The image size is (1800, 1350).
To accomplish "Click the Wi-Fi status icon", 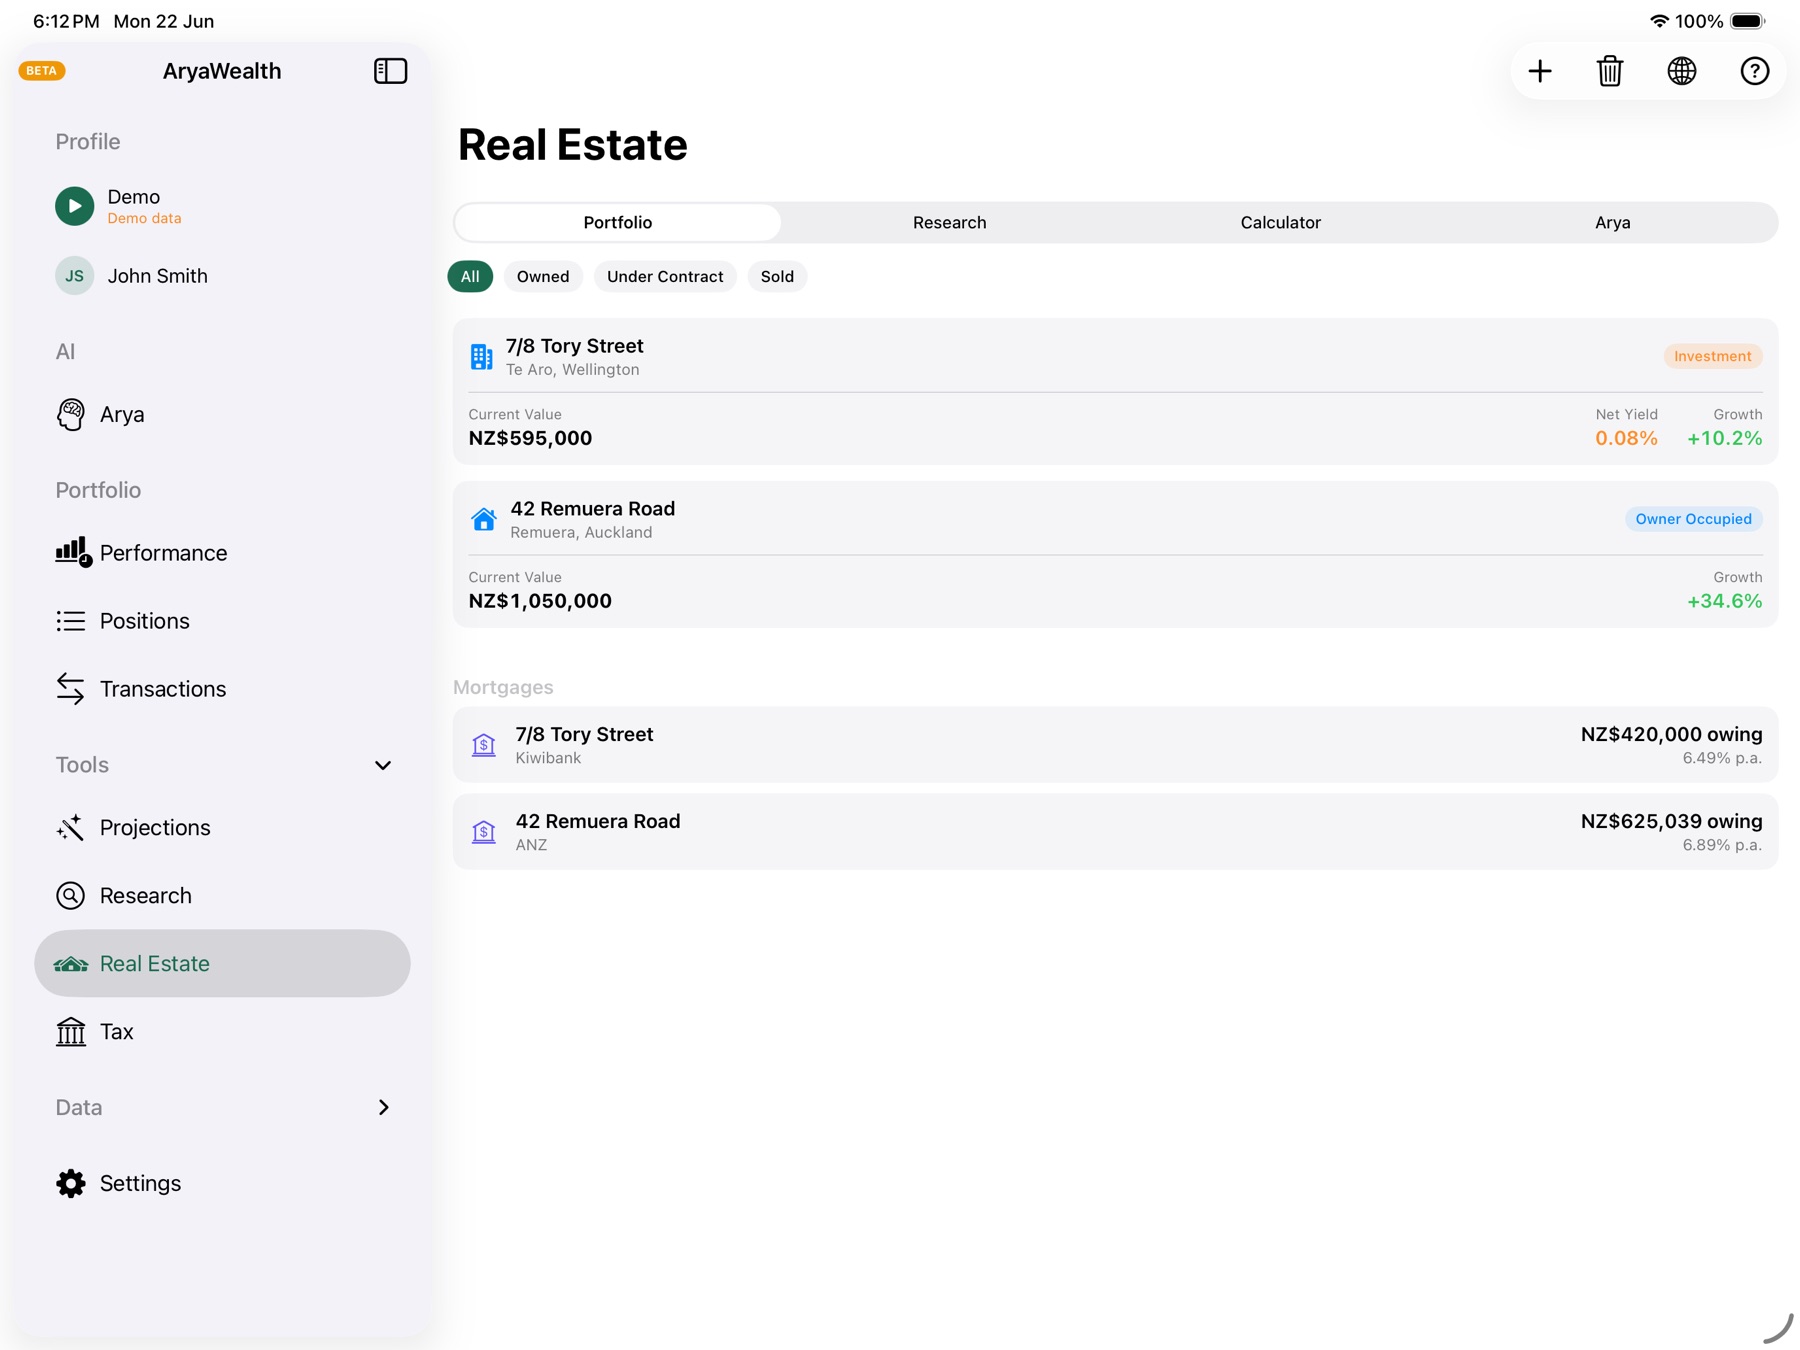I will [1659, 21].
